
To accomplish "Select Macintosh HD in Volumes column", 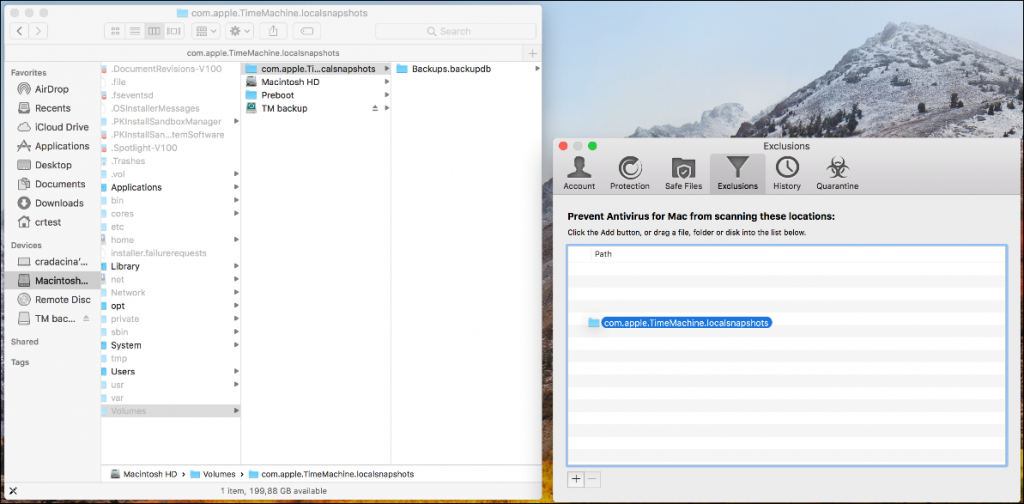I will click(291, 82).
